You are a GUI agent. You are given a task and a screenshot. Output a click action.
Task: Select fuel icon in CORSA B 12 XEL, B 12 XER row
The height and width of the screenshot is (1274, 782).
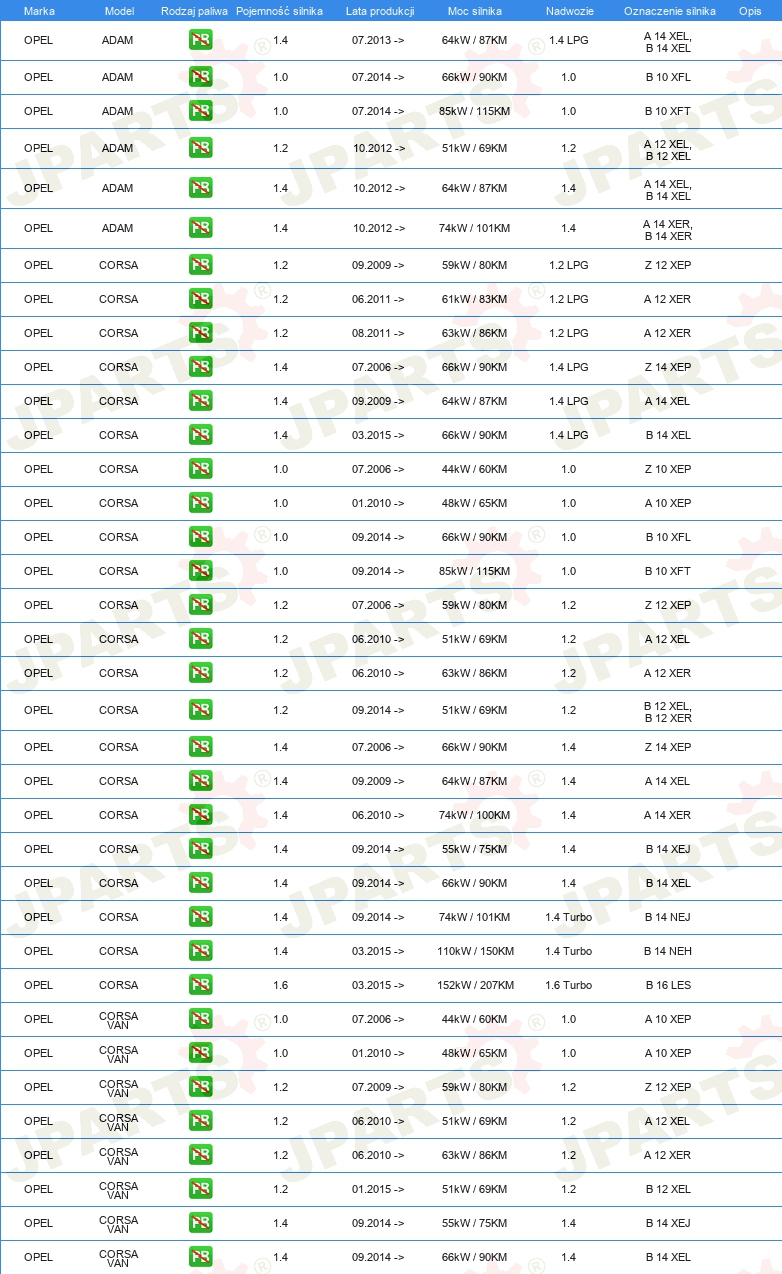coord(200,710)
